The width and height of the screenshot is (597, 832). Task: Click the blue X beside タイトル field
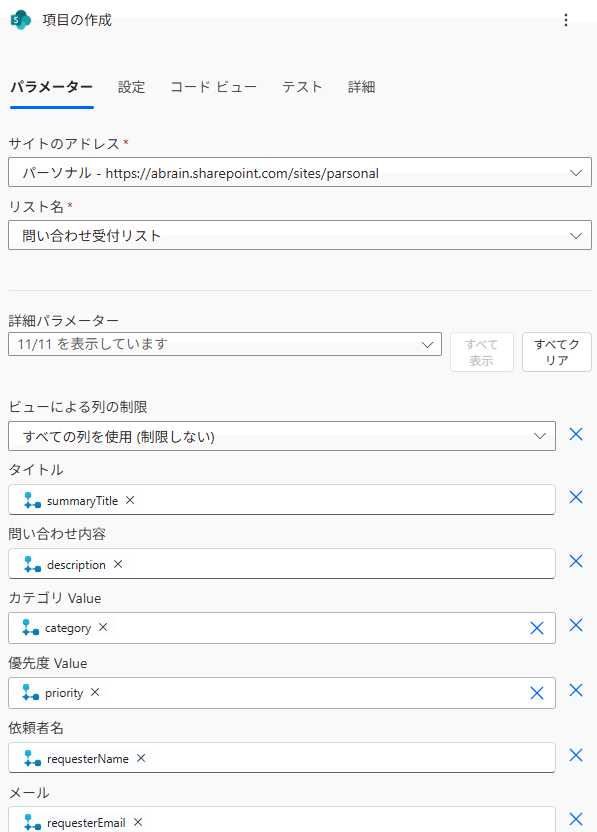coord(576,497)
